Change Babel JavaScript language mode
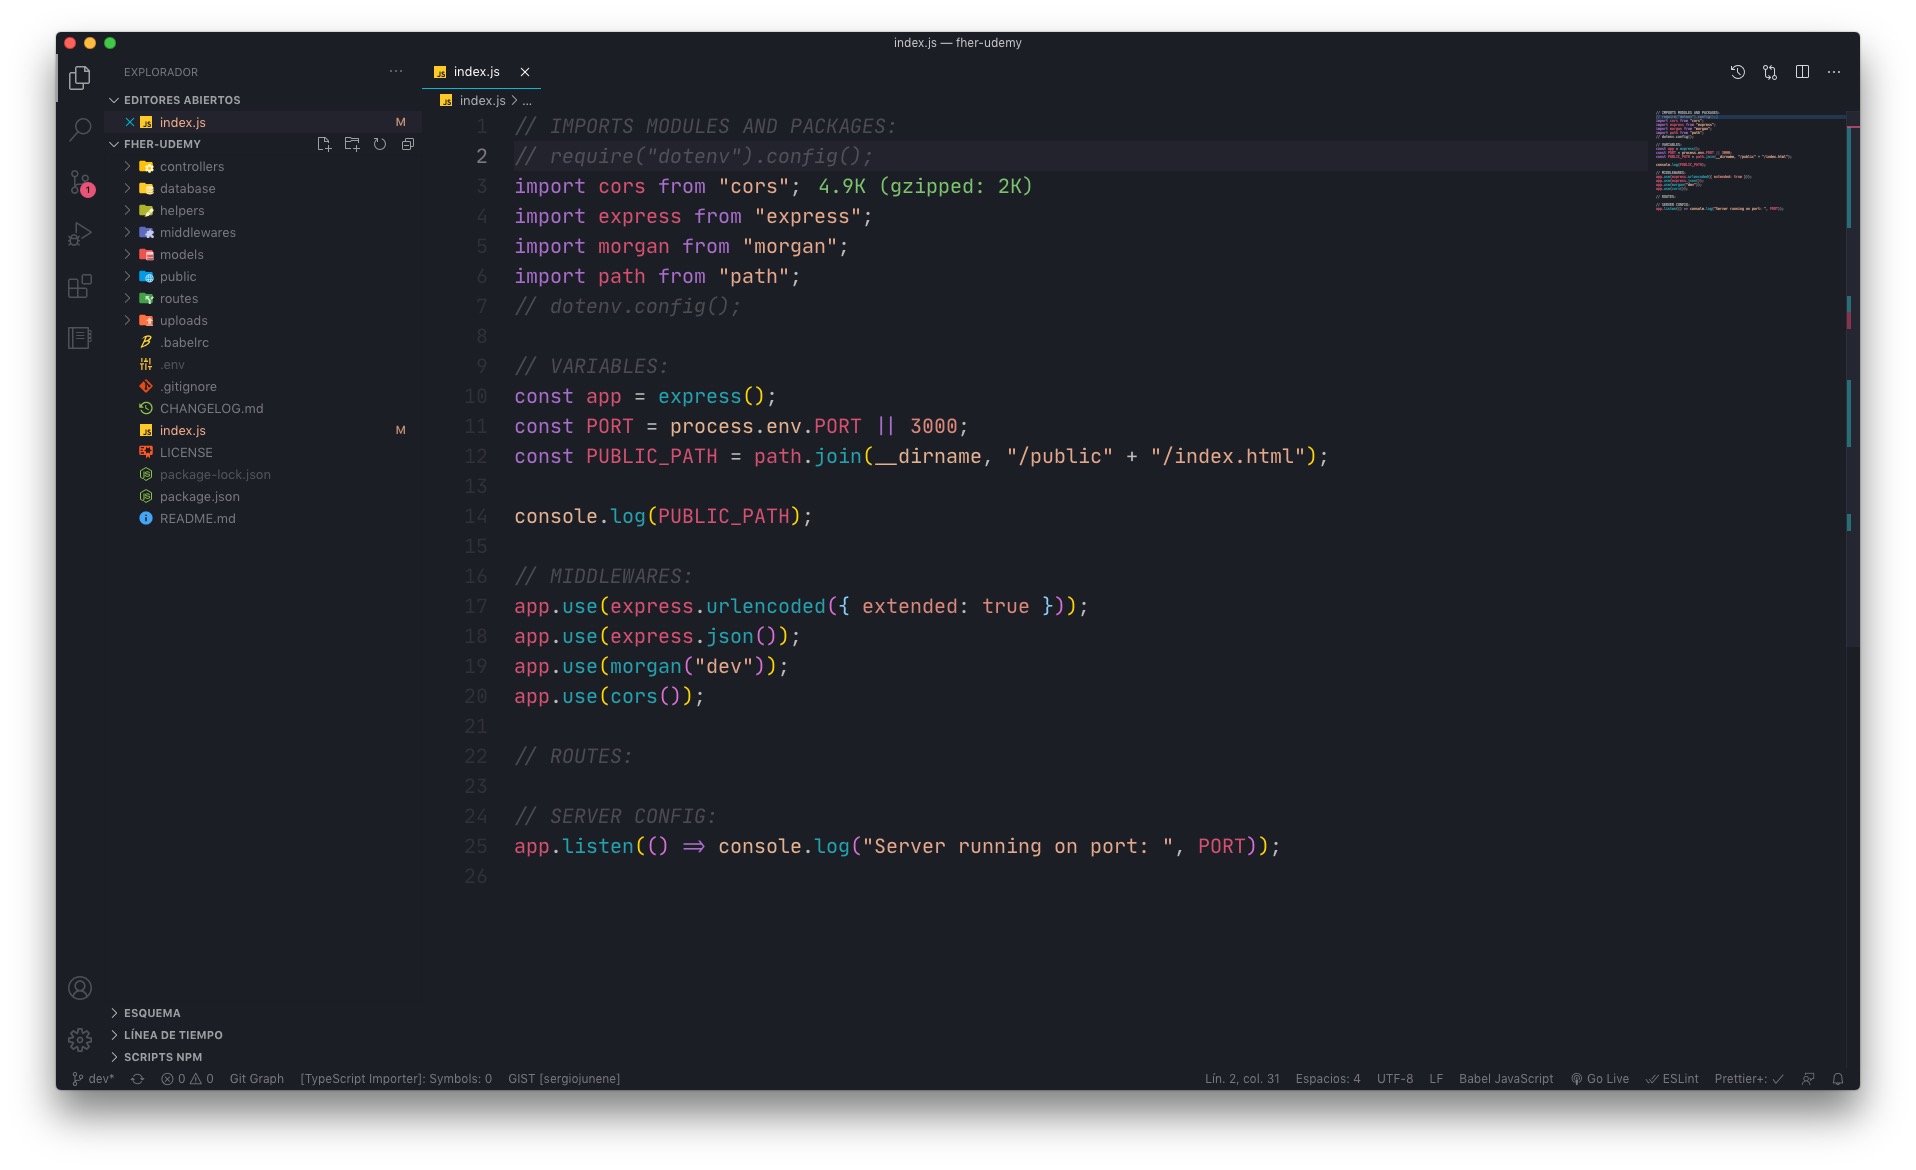Screen dimensions: 1916x1170 click(x=1506, y=1079)
